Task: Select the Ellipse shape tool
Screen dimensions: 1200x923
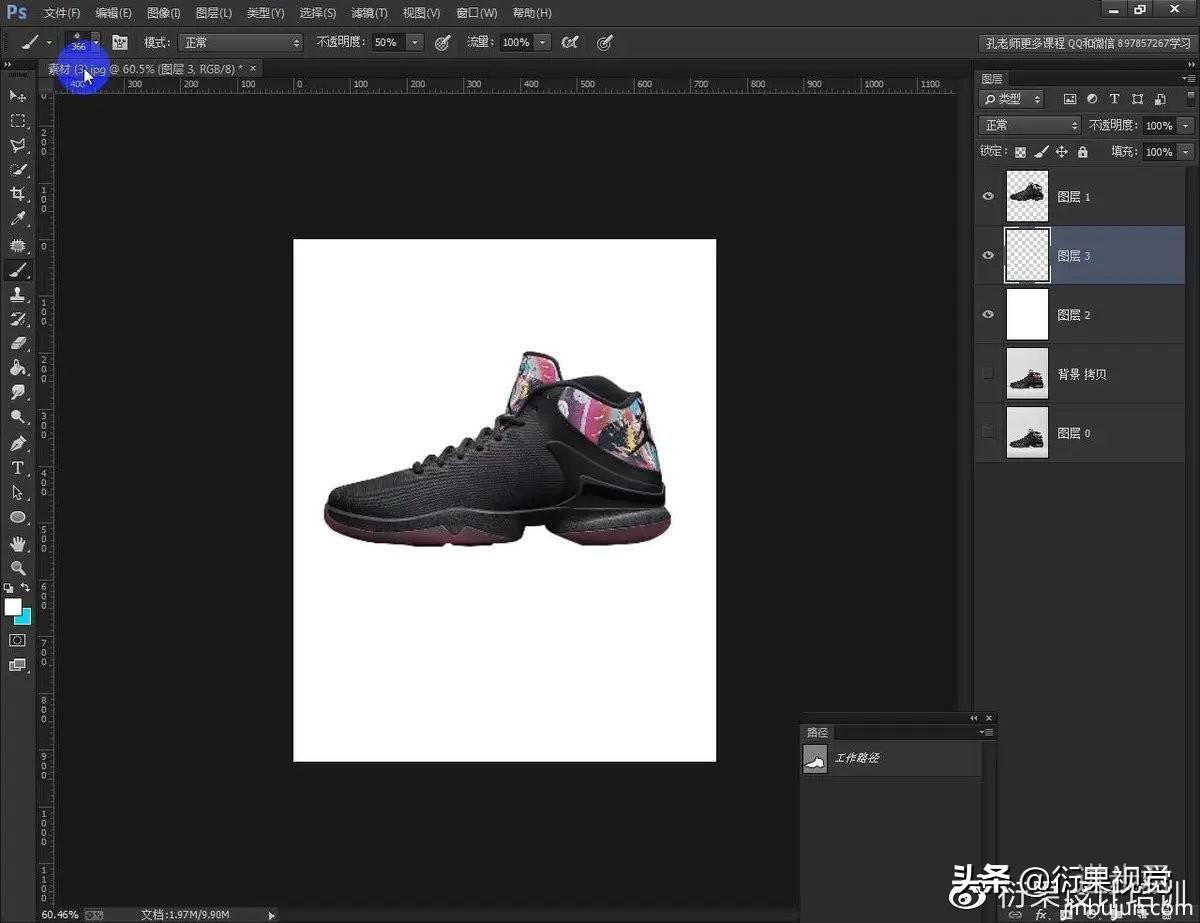Action: [17, 518]
